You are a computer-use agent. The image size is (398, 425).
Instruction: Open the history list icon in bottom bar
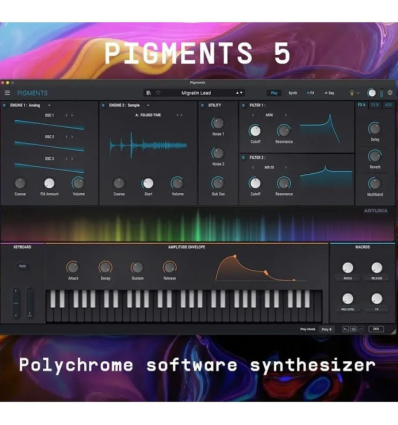point(353,329)
